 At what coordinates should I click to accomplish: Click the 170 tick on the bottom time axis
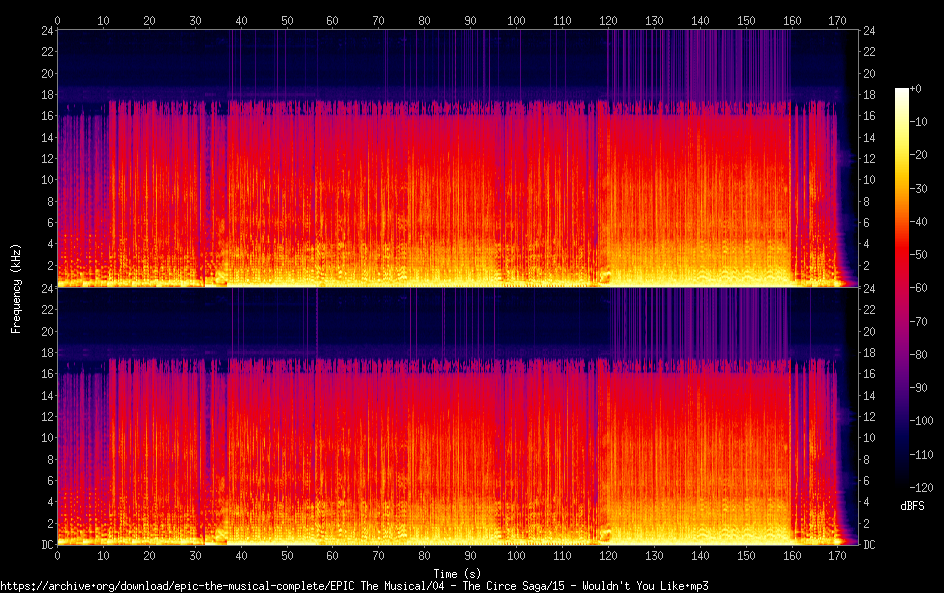836,556
